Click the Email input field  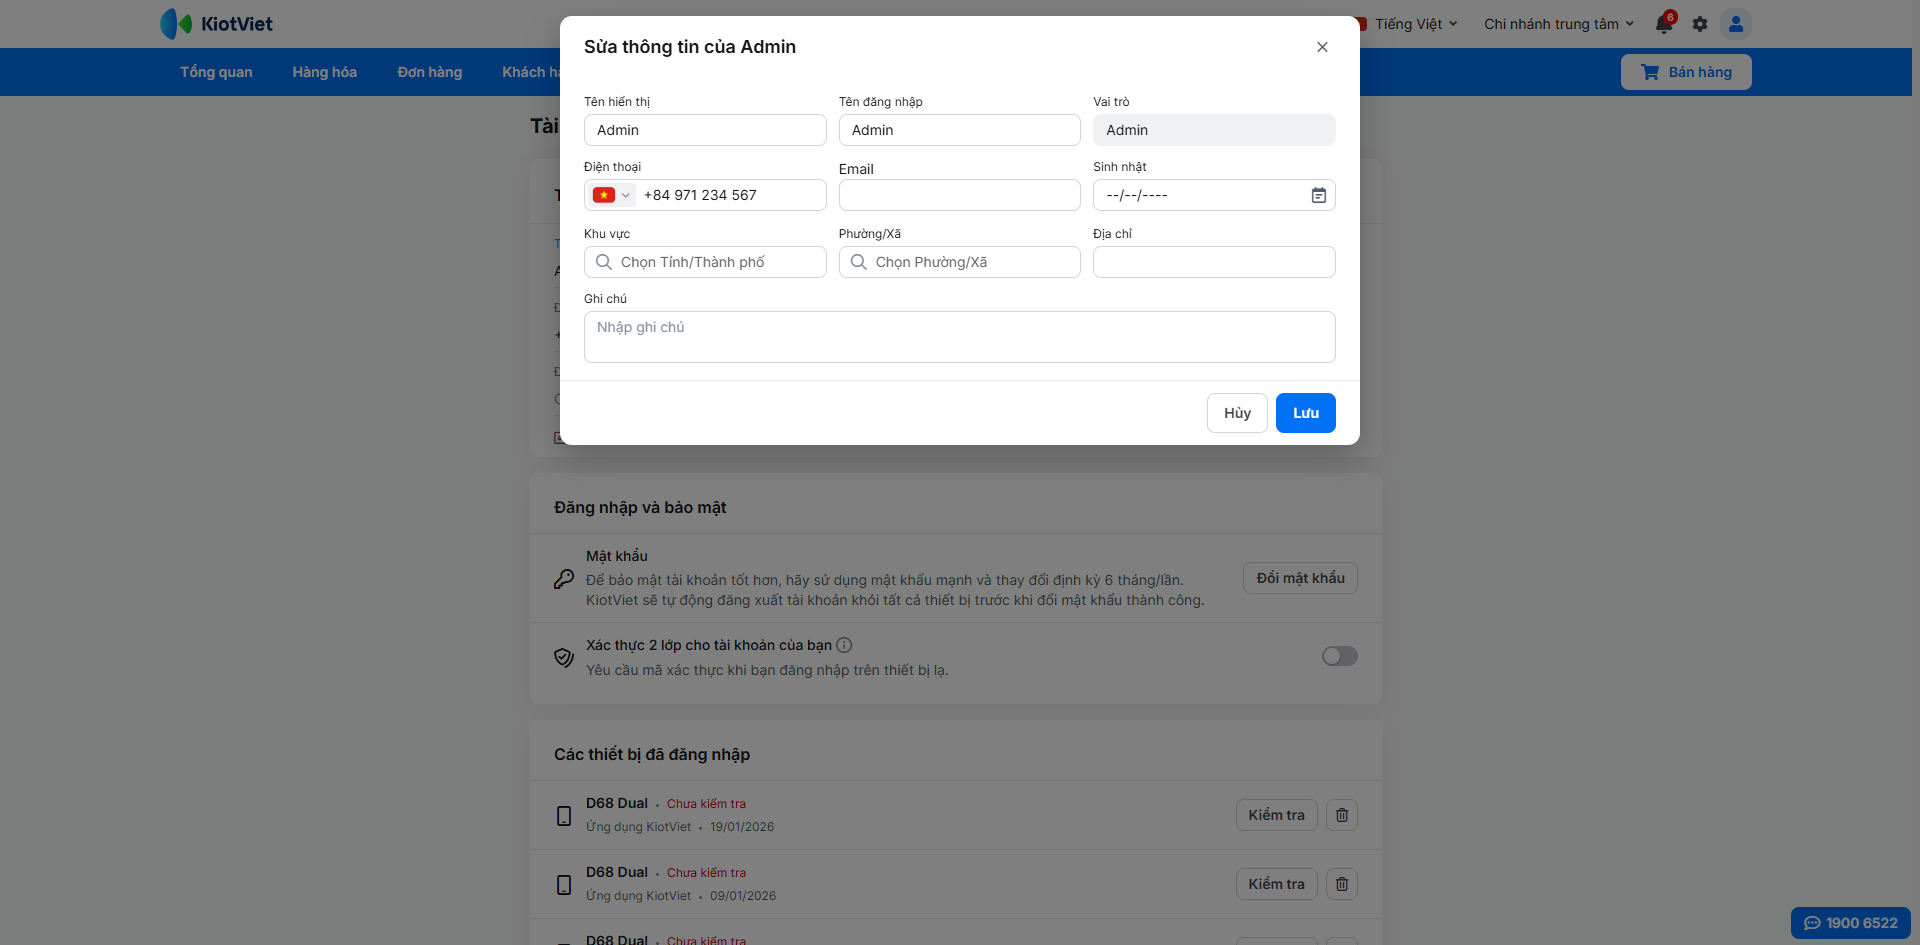point(959,196)
